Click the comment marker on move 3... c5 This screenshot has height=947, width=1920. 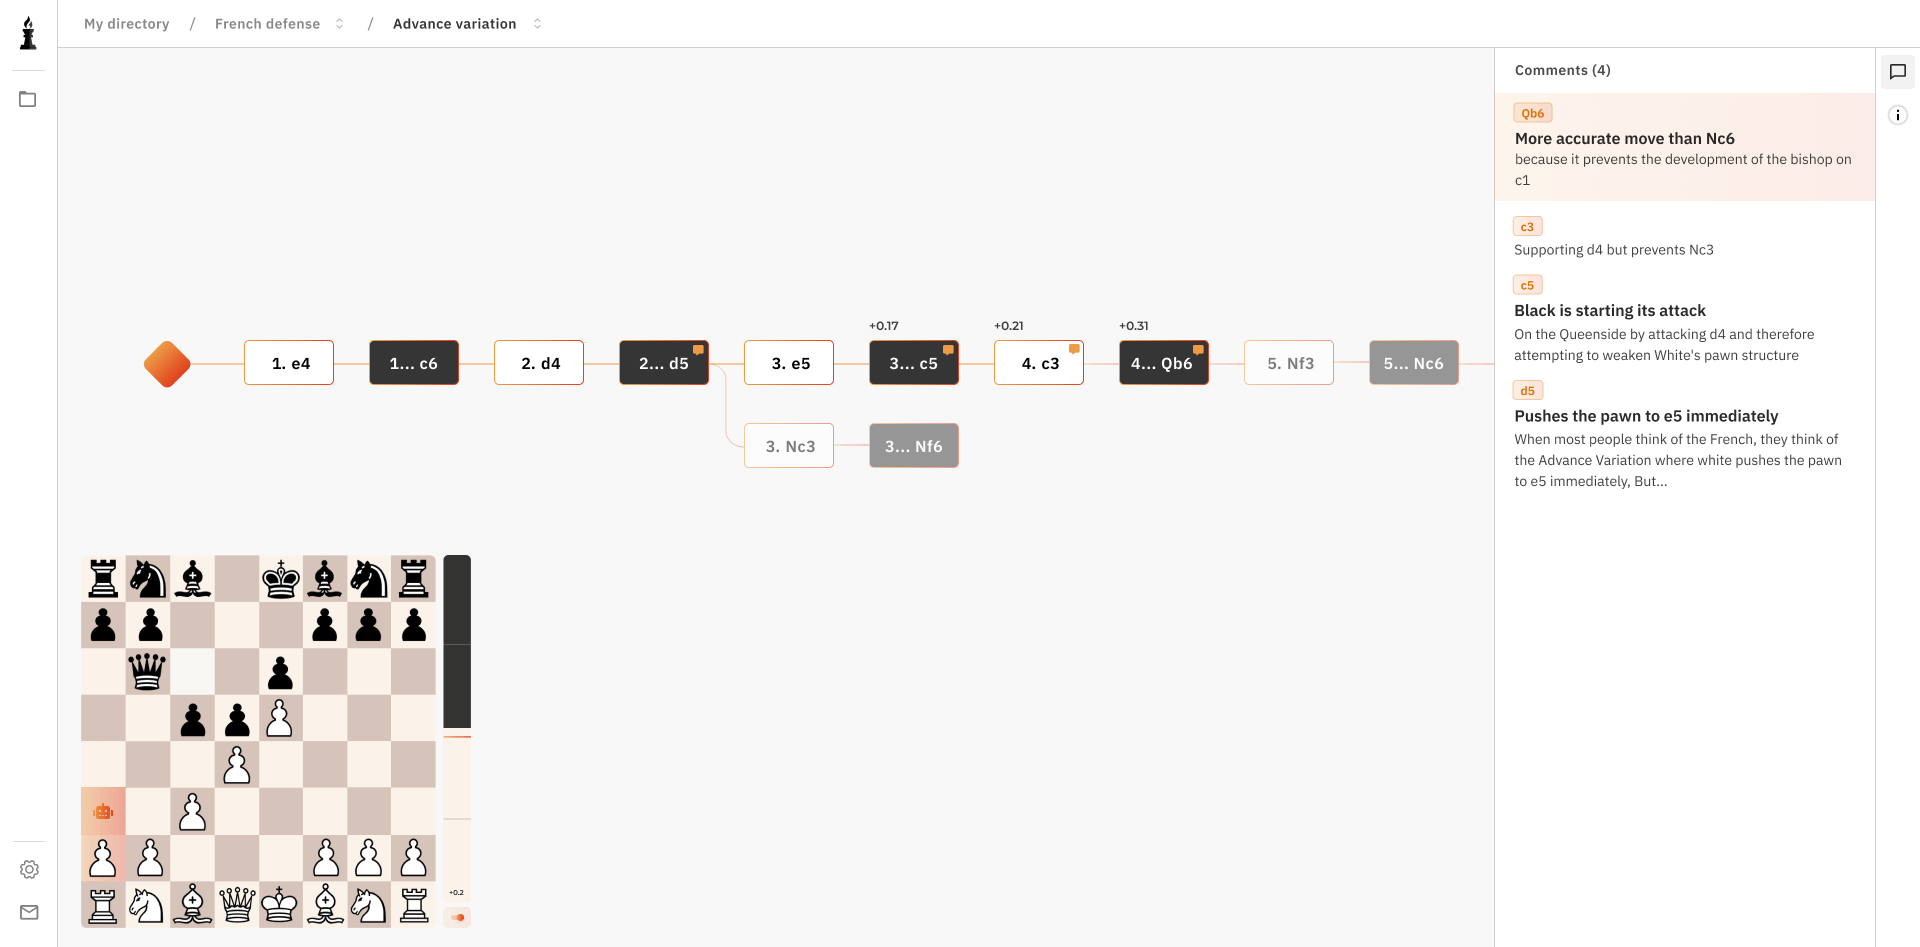tap(948, 349)
